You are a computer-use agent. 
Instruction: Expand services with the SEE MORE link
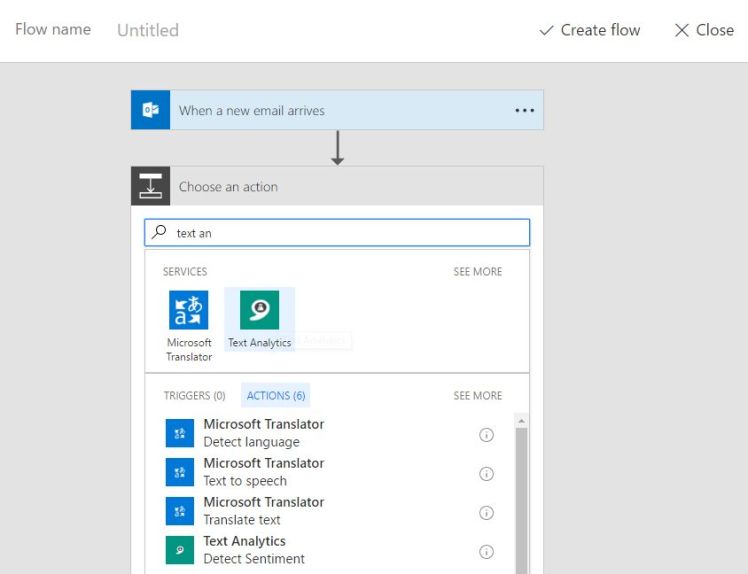pos(478,272)
